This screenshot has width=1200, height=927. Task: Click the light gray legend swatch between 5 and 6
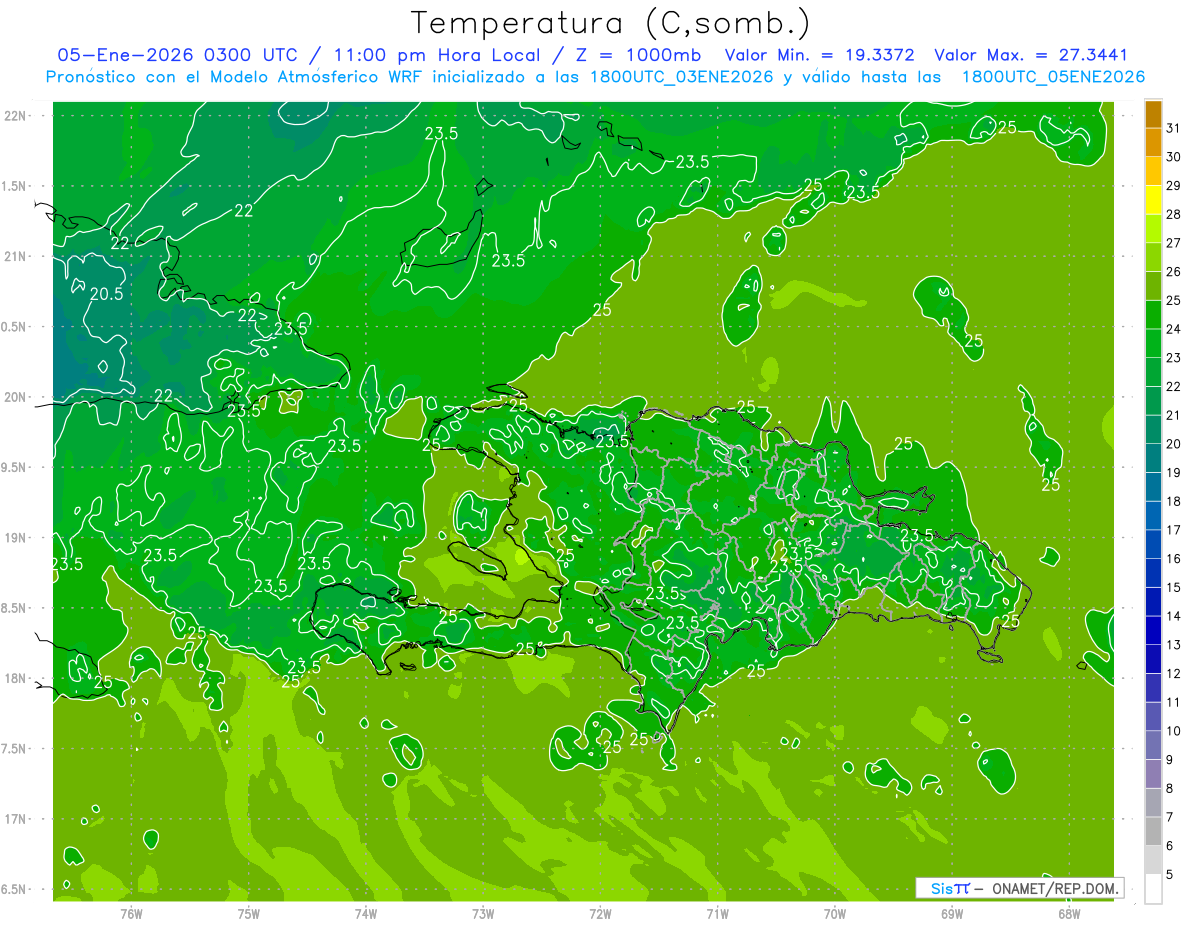click(x=1153, y=860)
